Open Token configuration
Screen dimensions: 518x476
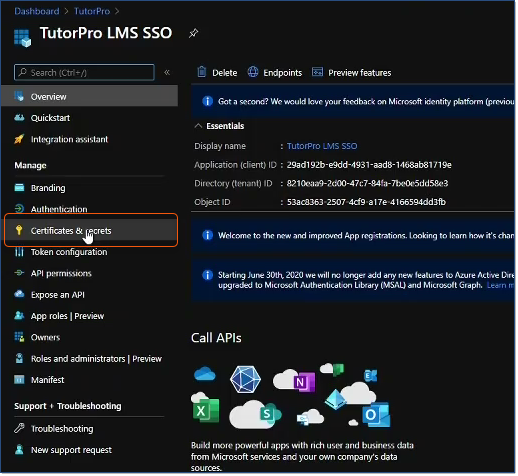[x=69, y=252]
